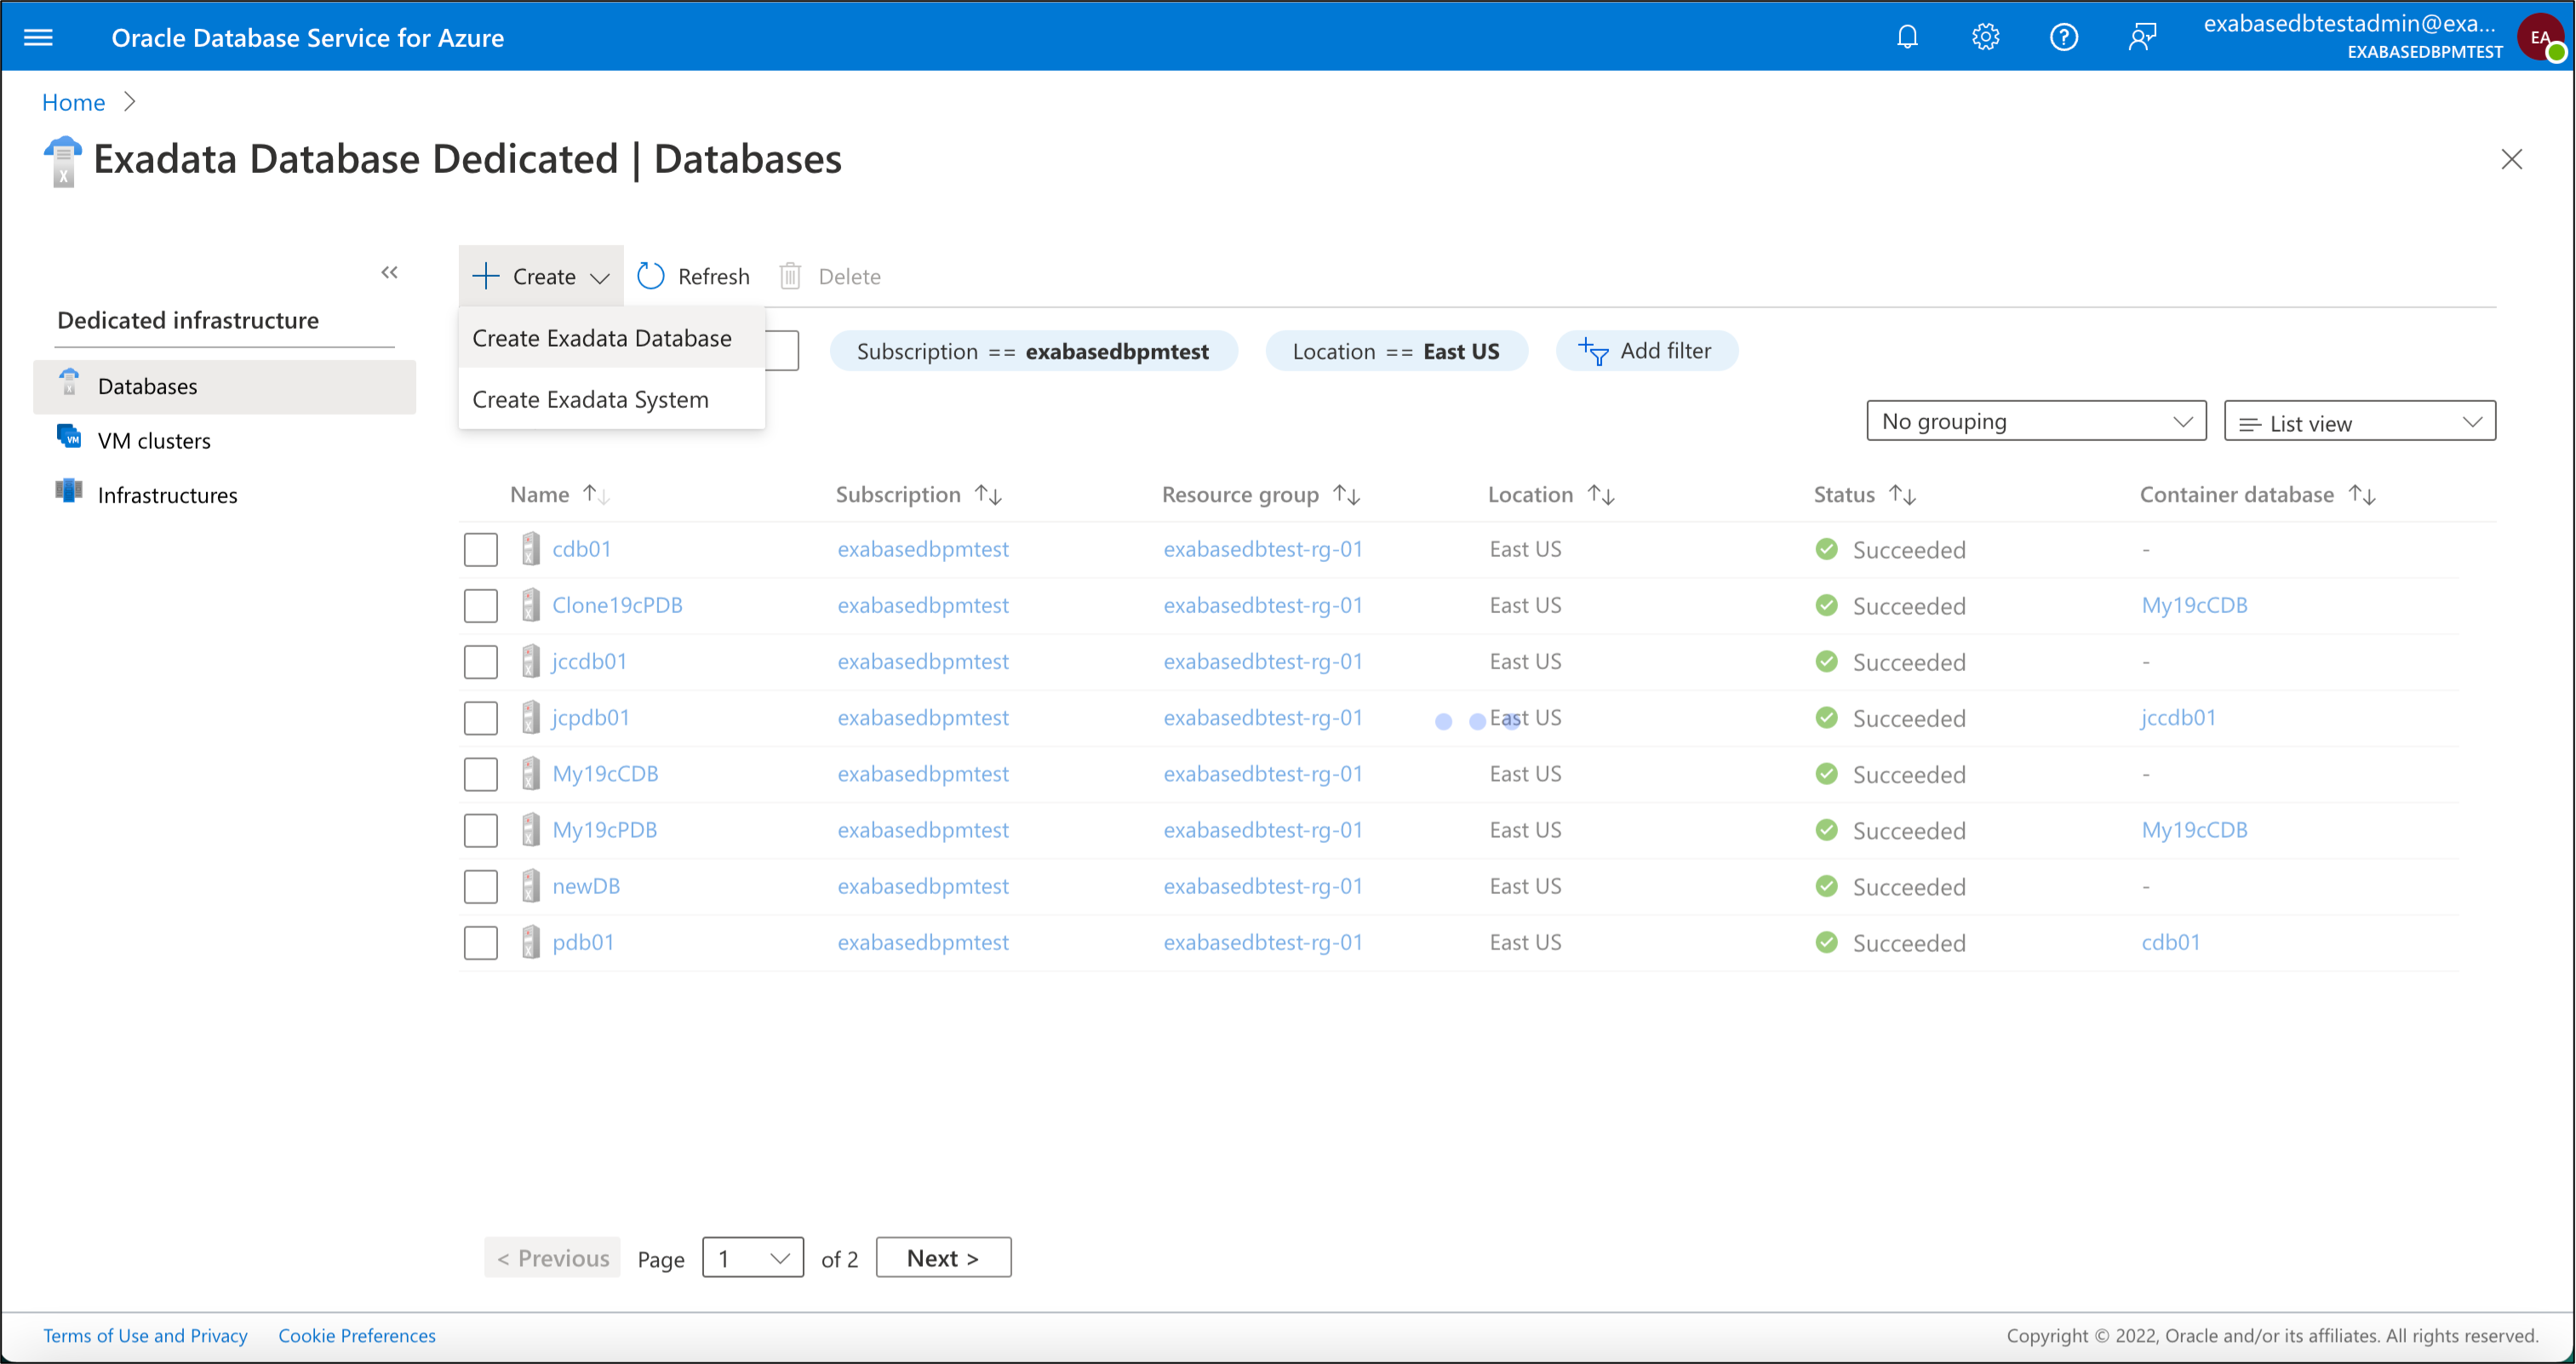Image resolution: width=2576 pixels, height=1364 pixels.
Task: Select Create Exadata Database option
Action: tap(601, 338)
